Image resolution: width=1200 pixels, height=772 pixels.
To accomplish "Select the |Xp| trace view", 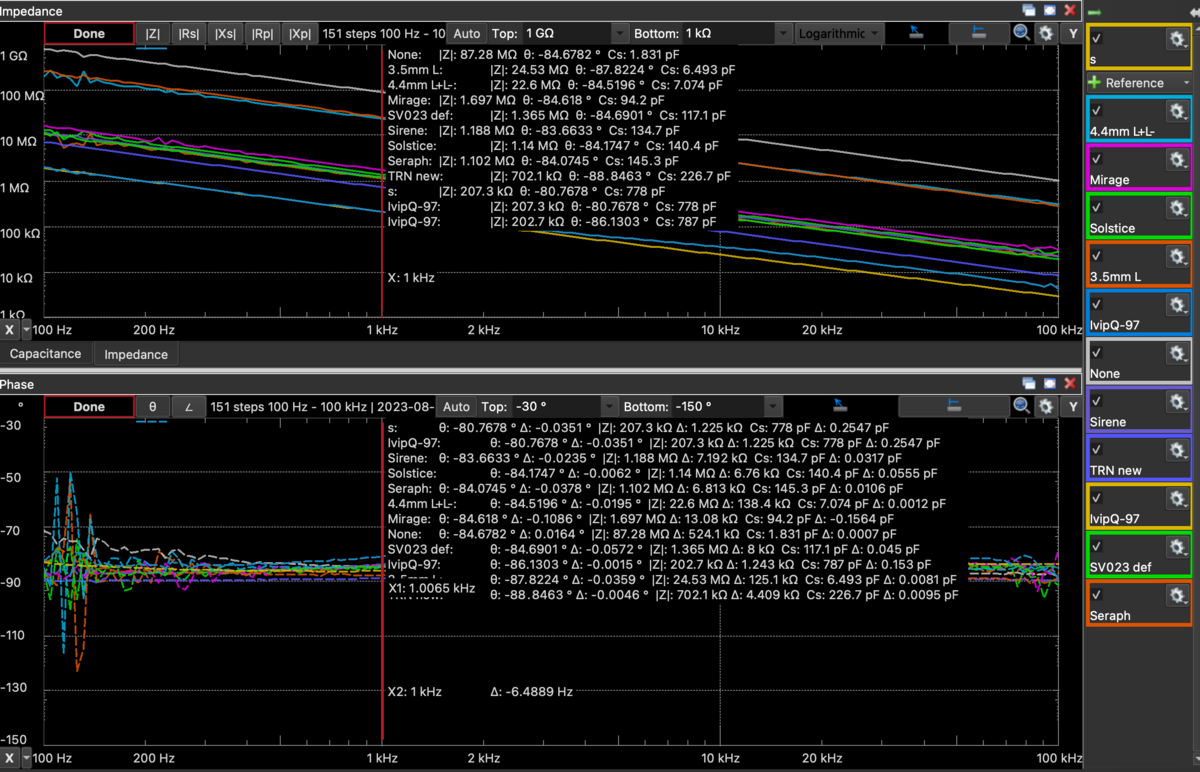I will 299,33.
